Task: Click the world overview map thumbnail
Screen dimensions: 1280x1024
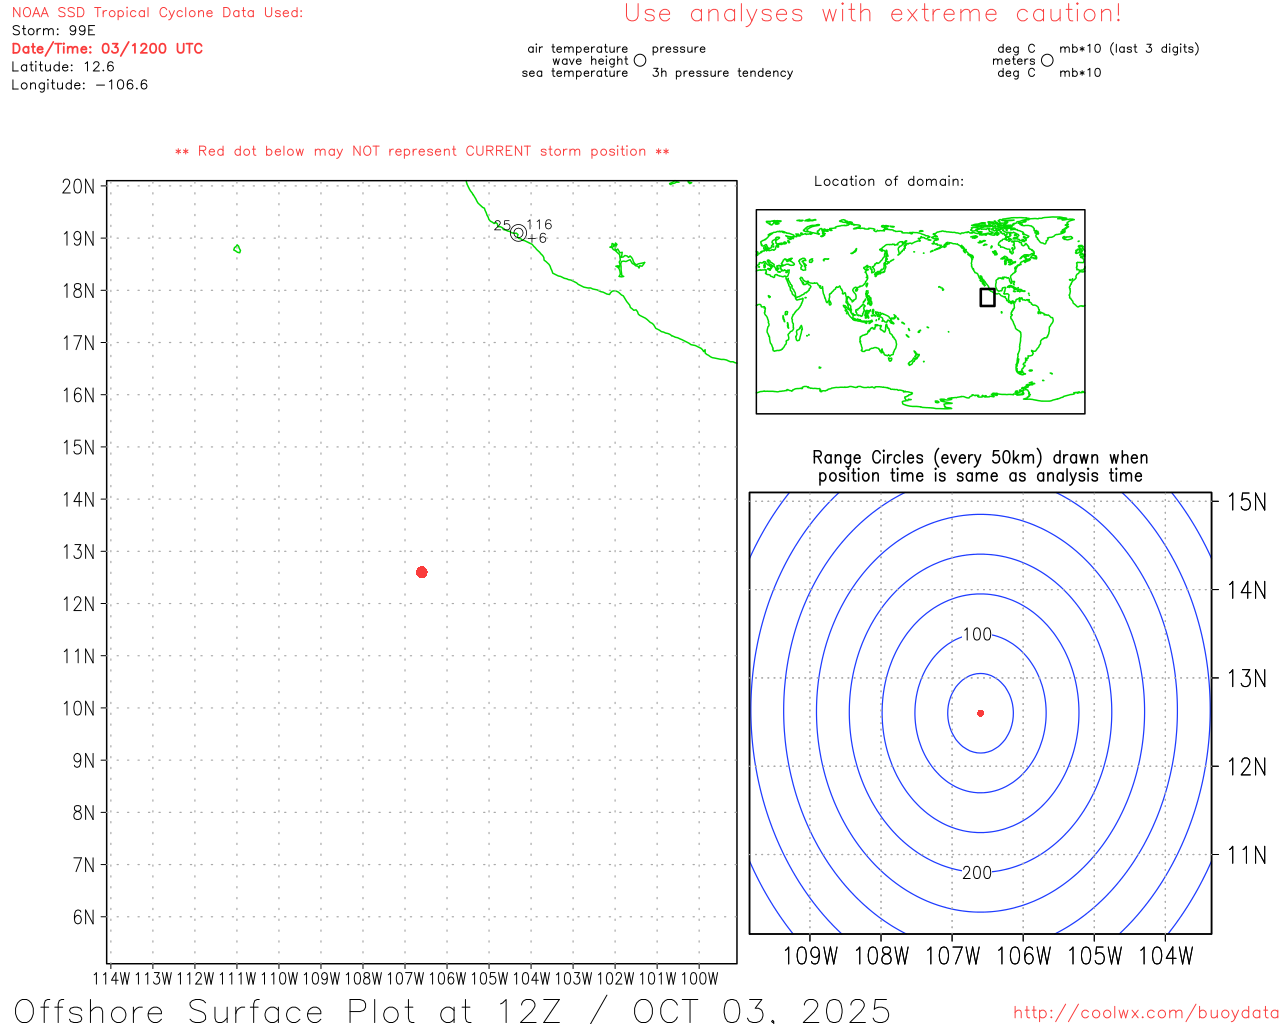Action: (x=920, y=312)
